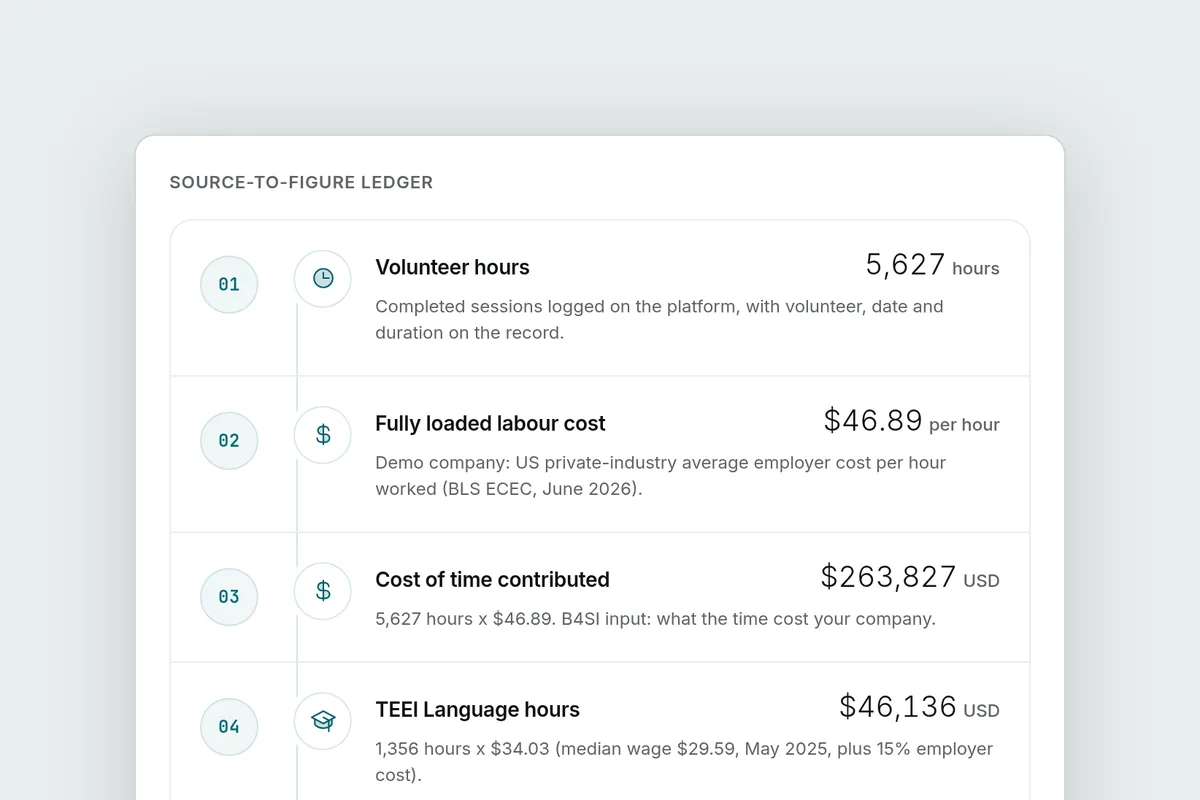The image size is (1200, 800).
Task: Click the dollar icon beside Cost of time contributed
Action: tap(323, 591)
